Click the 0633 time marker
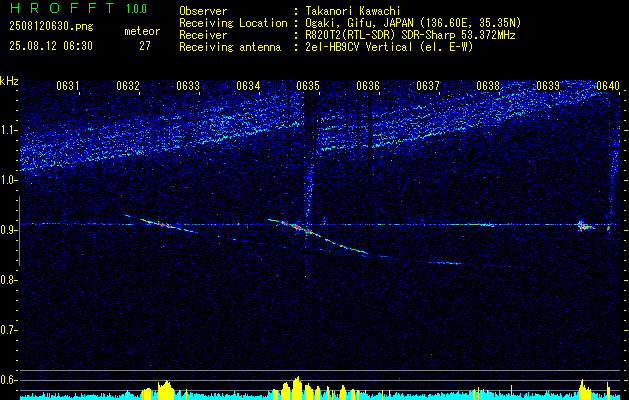Screen dimensions: 629x400 [188, 86]
